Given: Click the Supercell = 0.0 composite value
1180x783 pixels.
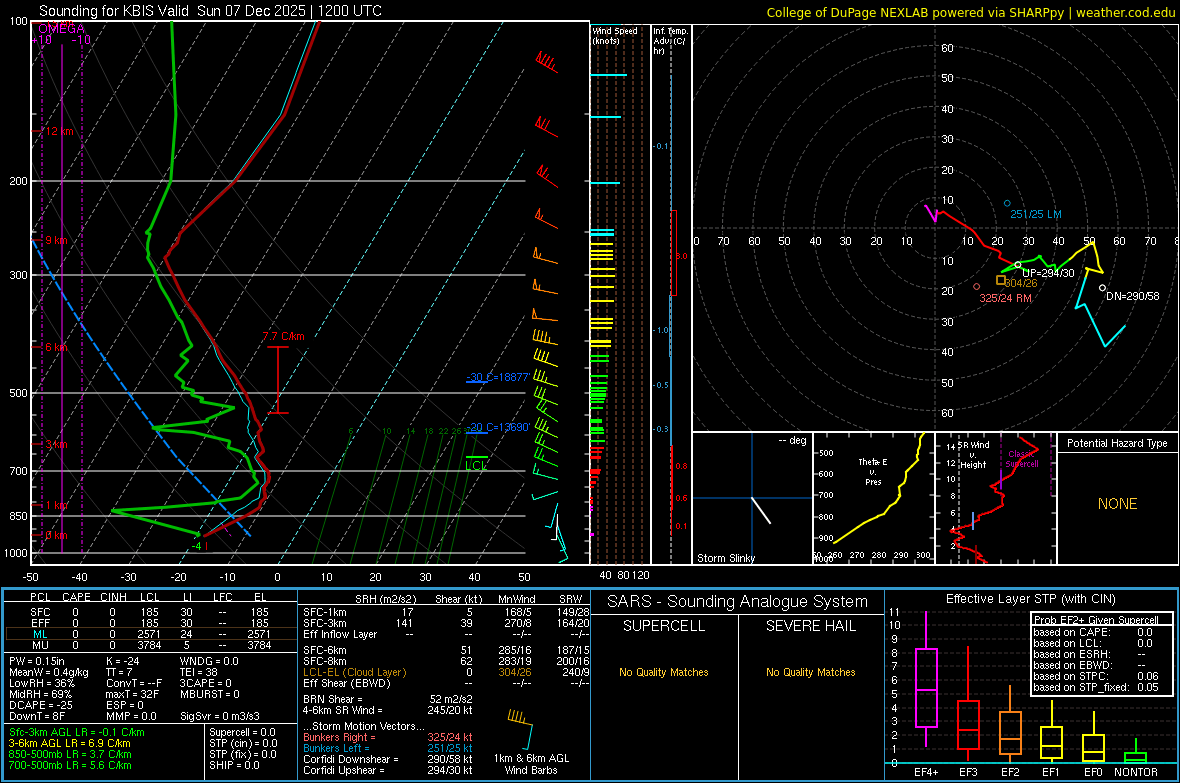Looking at the screenshot, I should pyautogui.click(x=242, y=732).
